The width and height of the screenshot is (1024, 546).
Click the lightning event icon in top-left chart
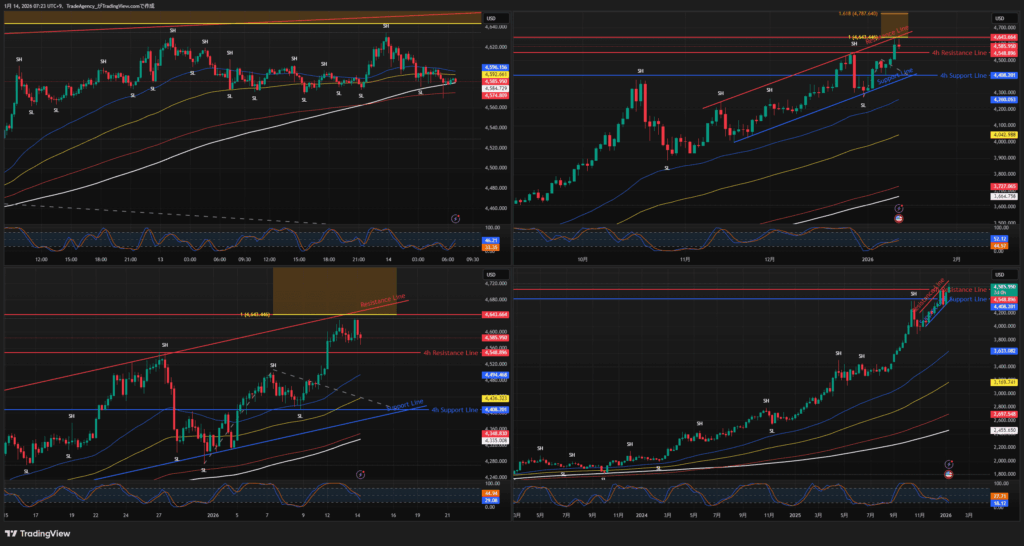pos(455,217)
